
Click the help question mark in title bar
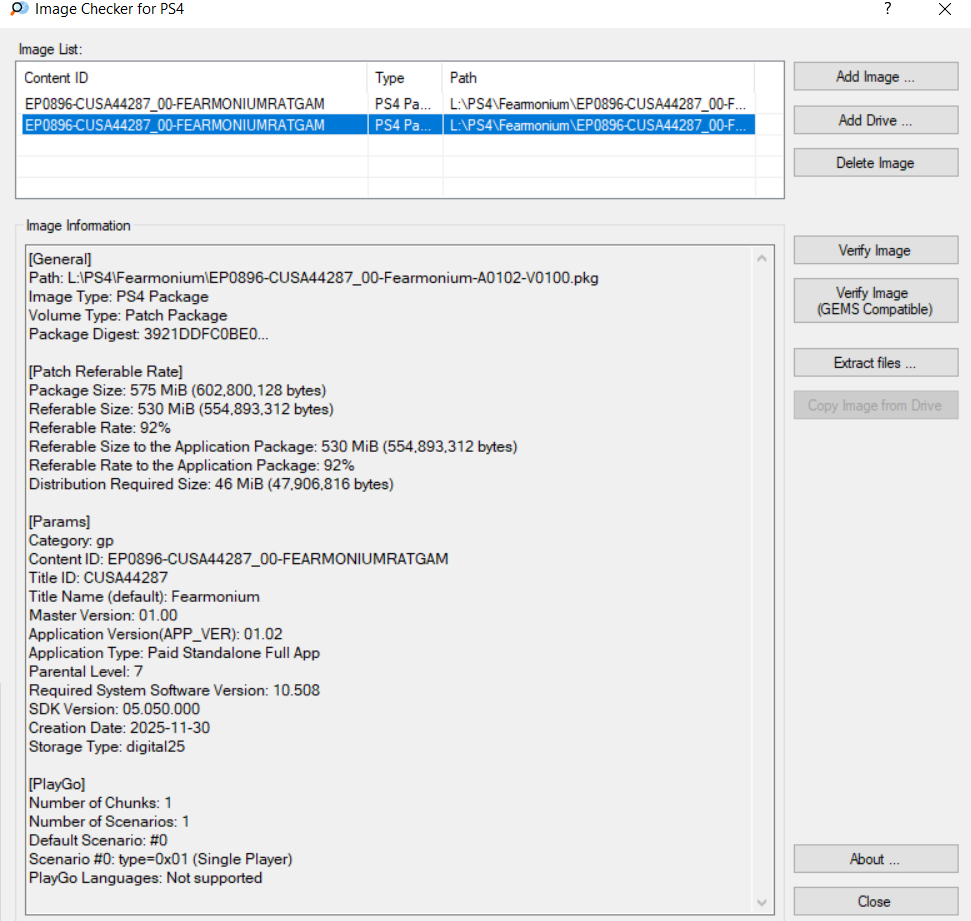pyautogui.click(x=887, y=9)
